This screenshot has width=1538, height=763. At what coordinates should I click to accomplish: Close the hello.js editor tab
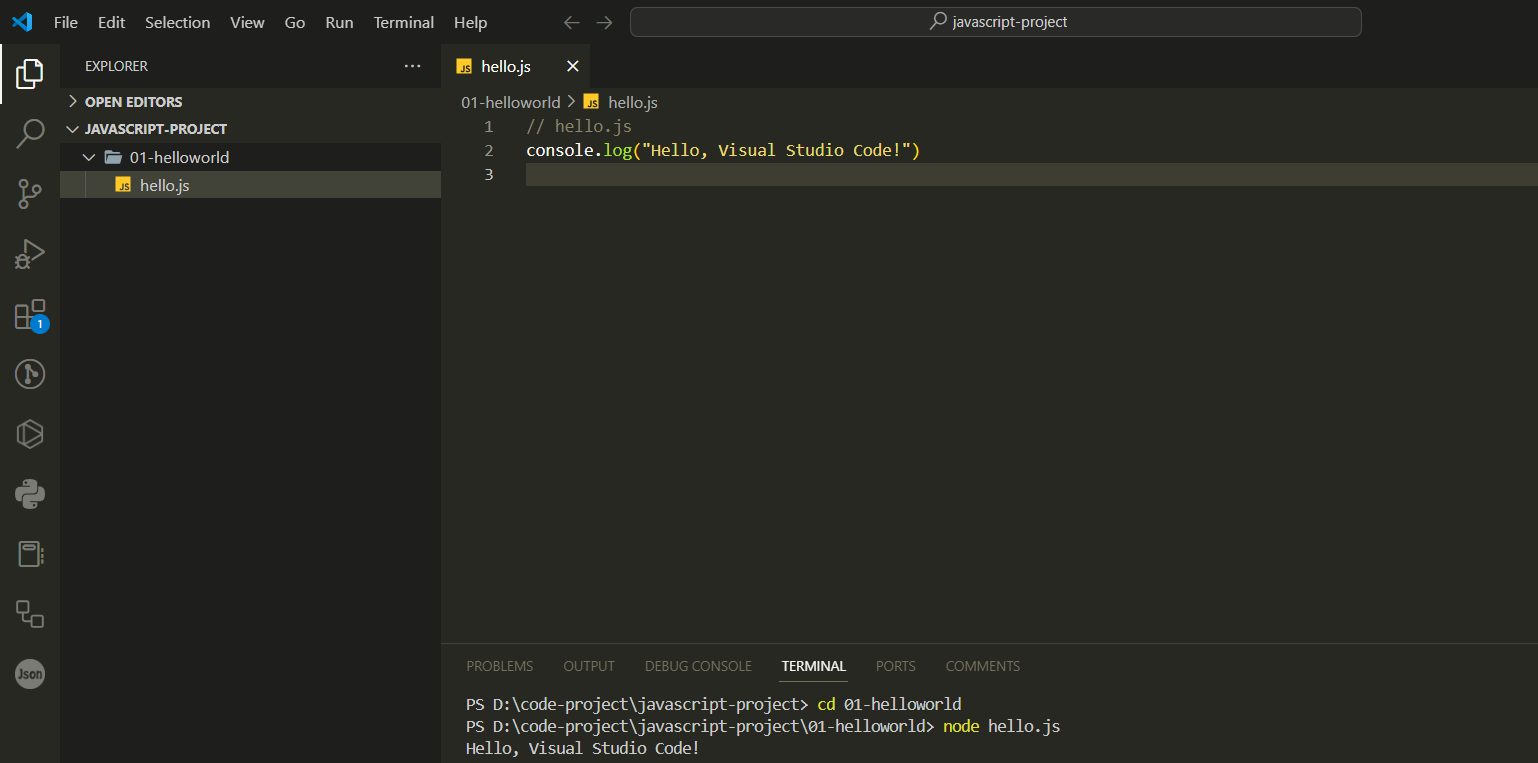[x=573, y=66]
